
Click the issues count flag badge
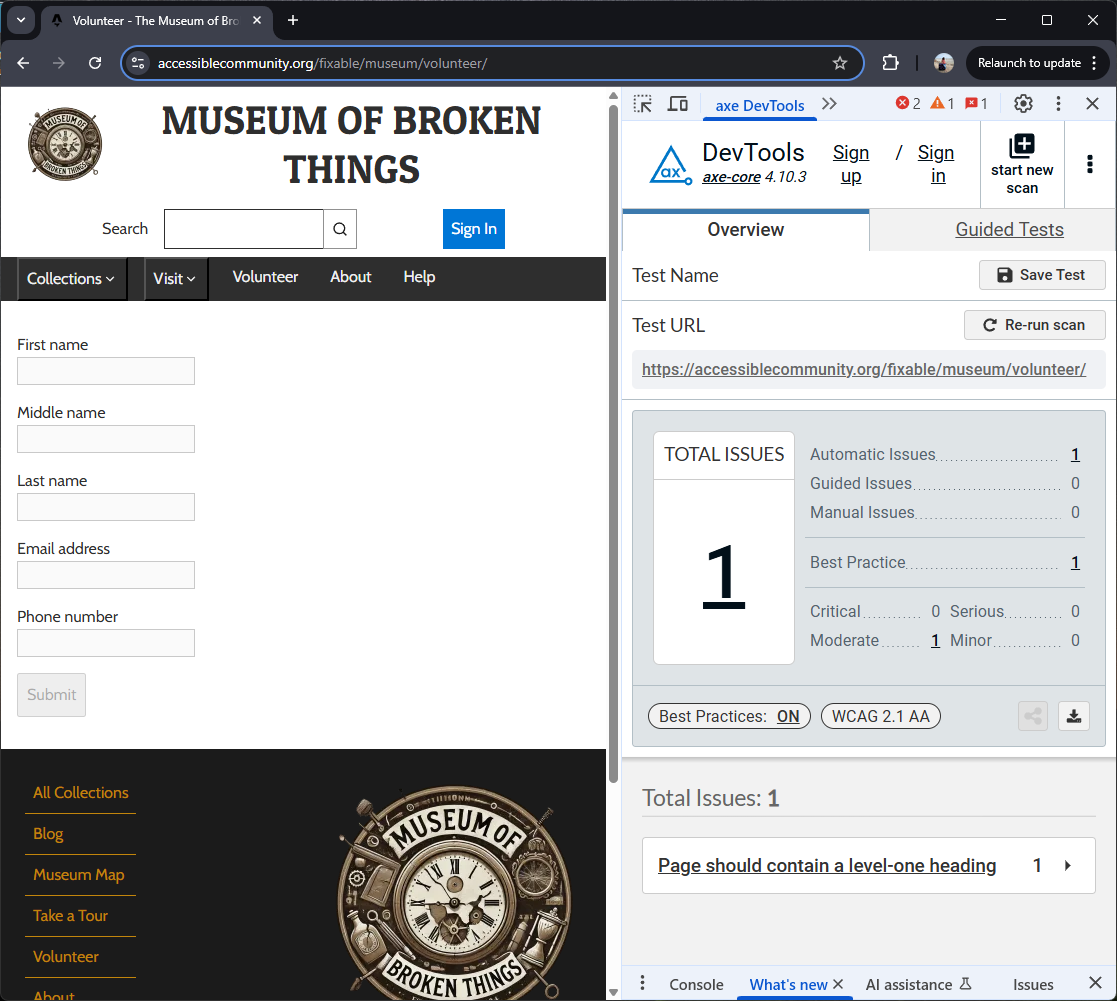976,103
